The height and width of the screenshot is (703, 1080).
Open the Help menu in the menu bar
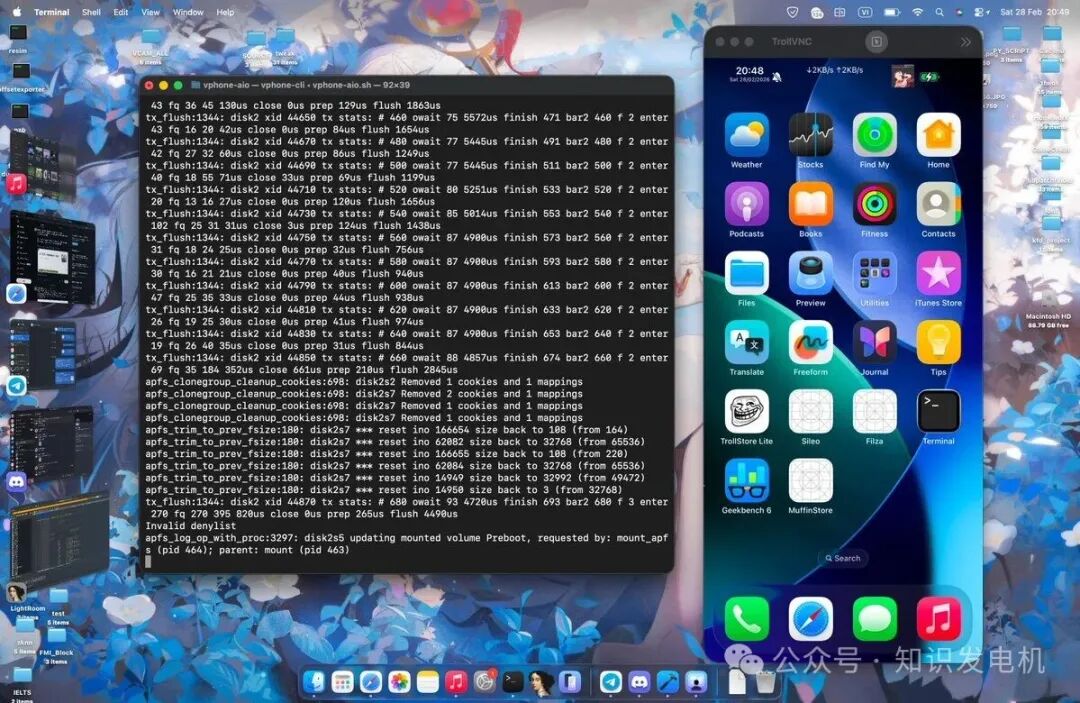(x=226, y=12)
